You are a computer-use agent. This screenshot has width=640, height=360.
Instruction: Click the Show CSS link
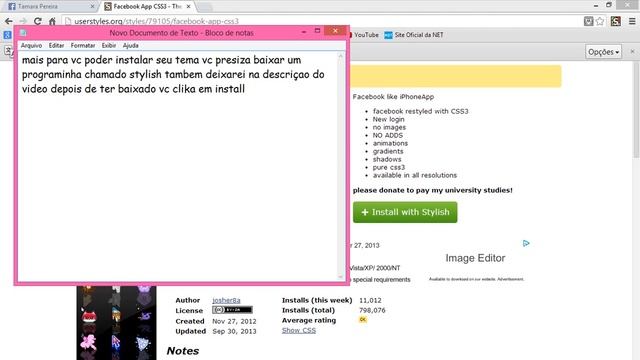click(299, 330)
